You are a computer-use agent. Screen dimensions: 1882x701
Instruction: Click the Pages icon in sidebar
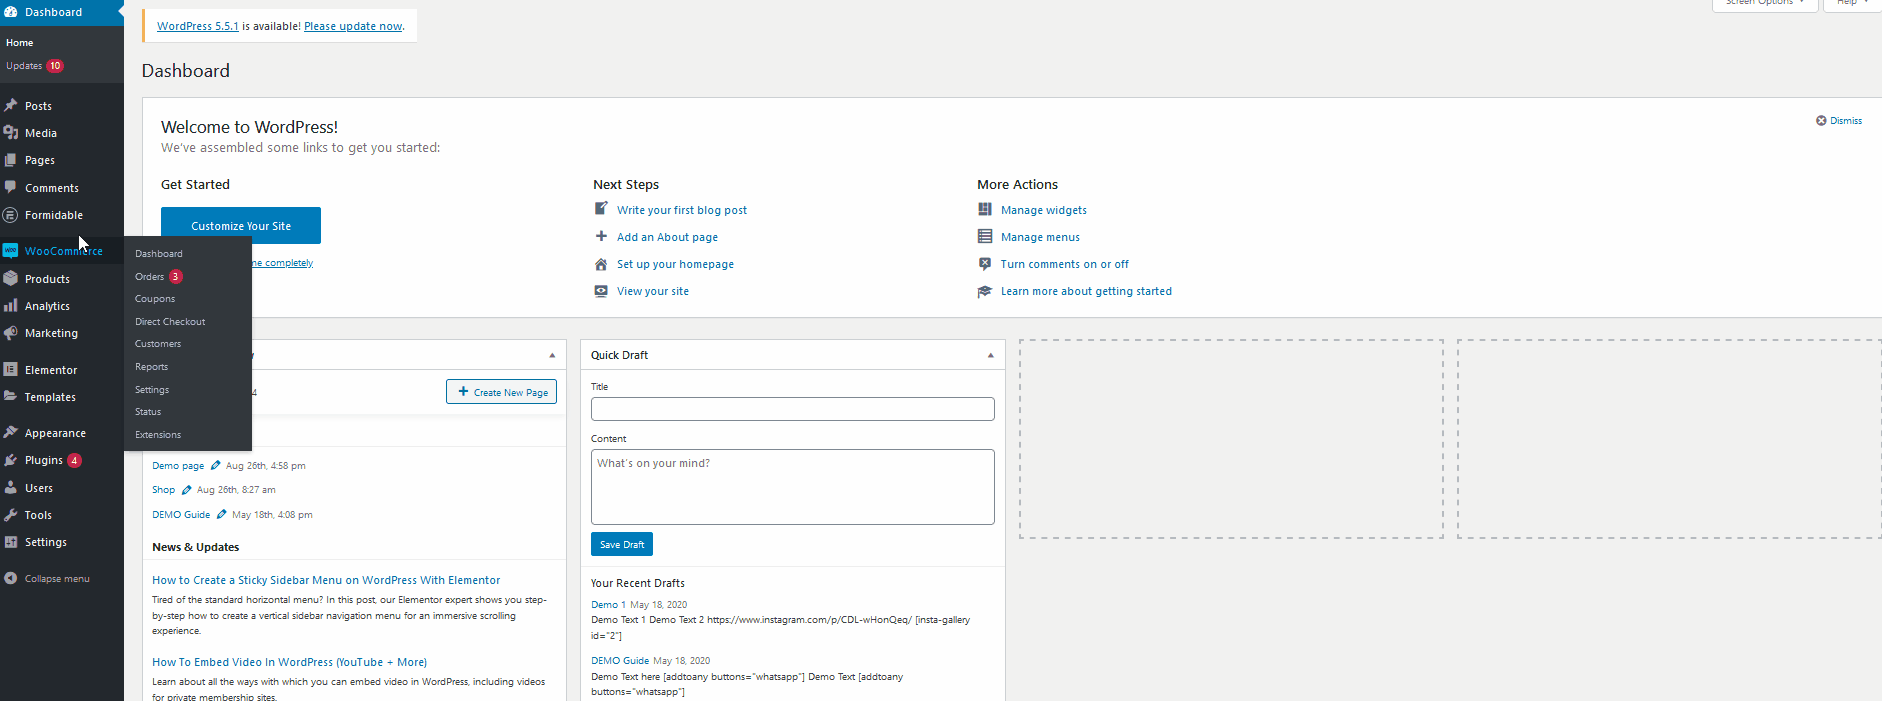pyautogui.click(x=11, y=160)
